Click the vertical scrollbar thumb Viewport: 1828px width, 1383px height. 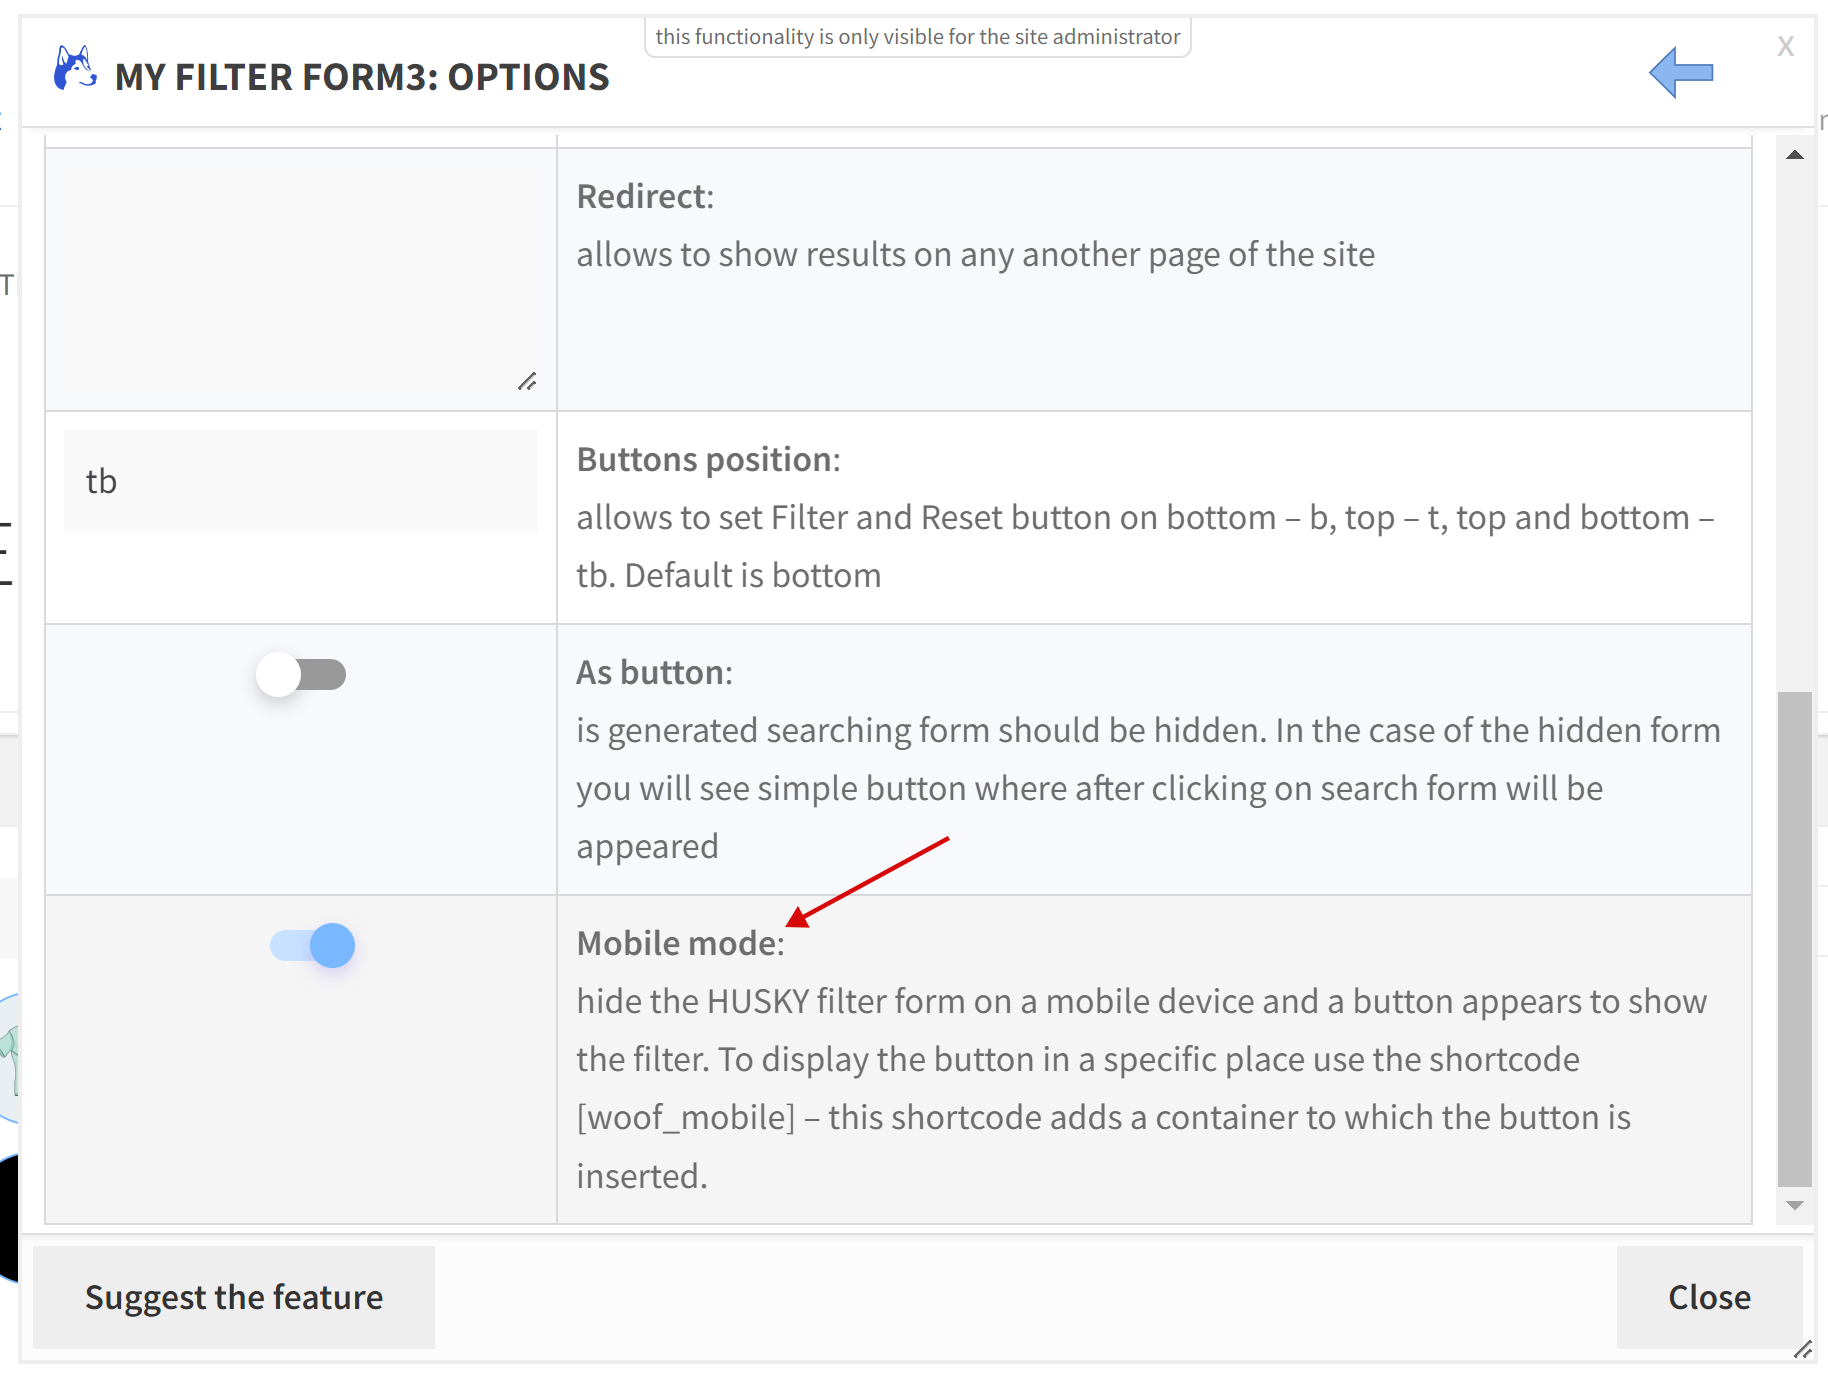point(1795,938)
